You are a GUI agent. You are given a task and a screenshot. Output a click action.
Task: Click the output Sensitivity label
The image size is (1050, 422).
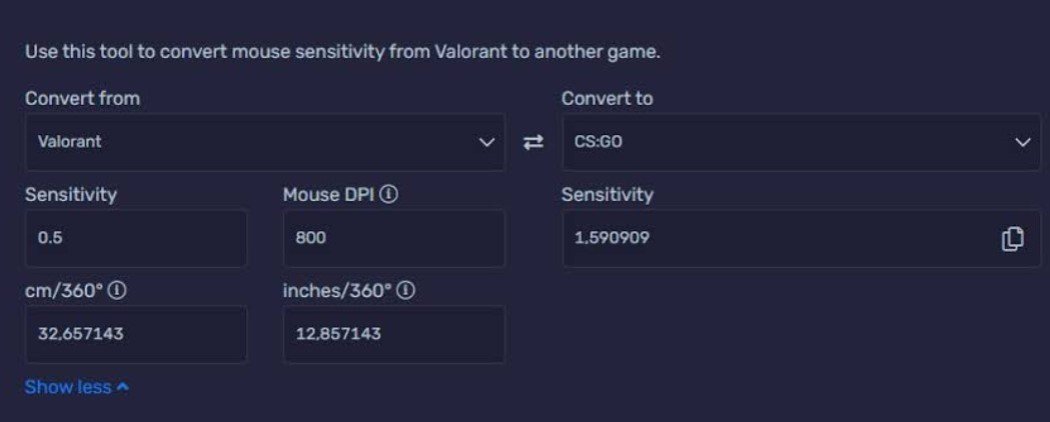pyautogui.click(x=607, y=195)
